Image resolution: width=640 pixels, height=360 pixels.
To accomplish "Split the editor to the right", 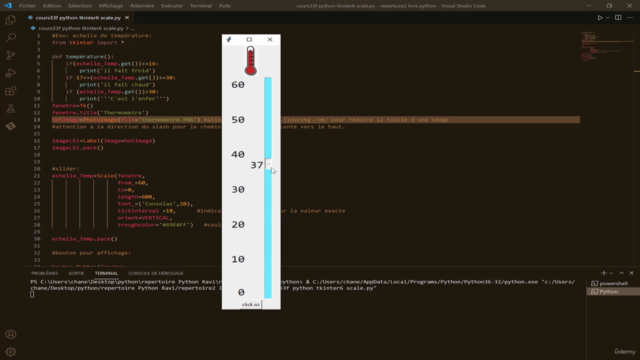I will tap(618, 18).
